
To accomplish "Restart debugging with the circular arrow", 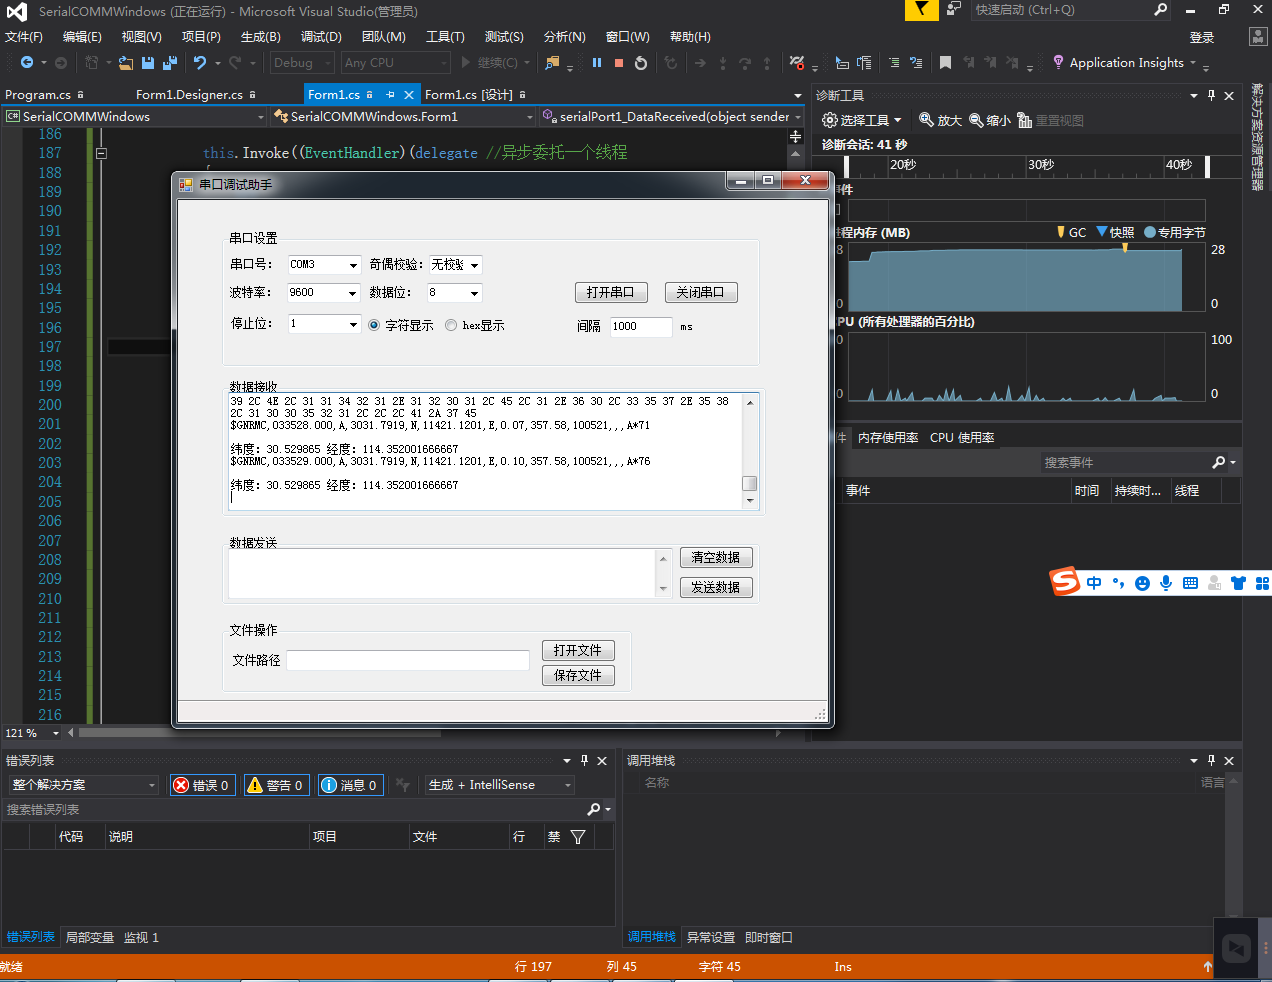I will [x=641, y=62].
